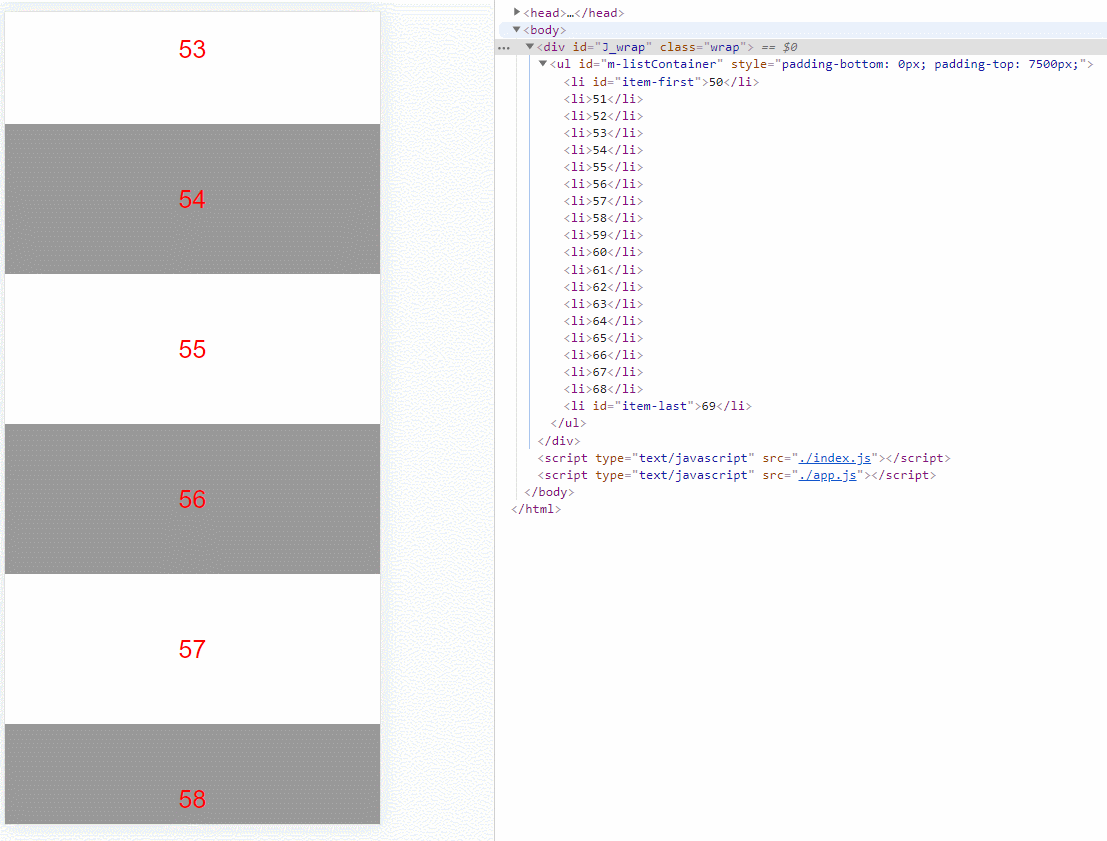Select the li 64 node
The image size is (1107, 841).
pos(603,321)
